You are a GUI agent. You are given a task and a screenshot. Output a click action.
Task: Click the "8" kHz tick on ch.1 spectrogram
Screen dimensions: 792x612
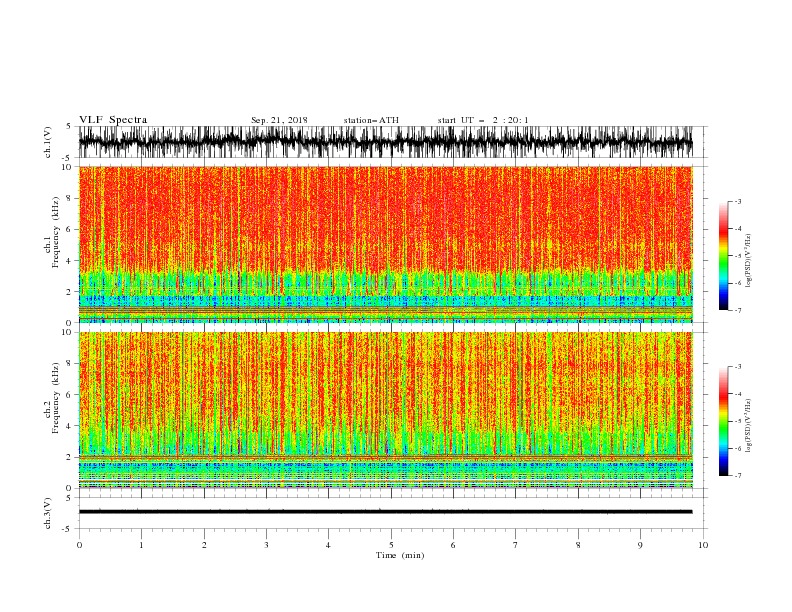69,198
